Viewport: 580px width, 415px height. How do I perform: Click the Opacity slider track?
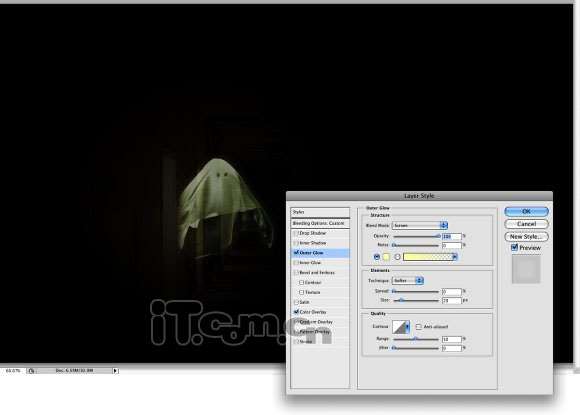(x=416, y=236)
